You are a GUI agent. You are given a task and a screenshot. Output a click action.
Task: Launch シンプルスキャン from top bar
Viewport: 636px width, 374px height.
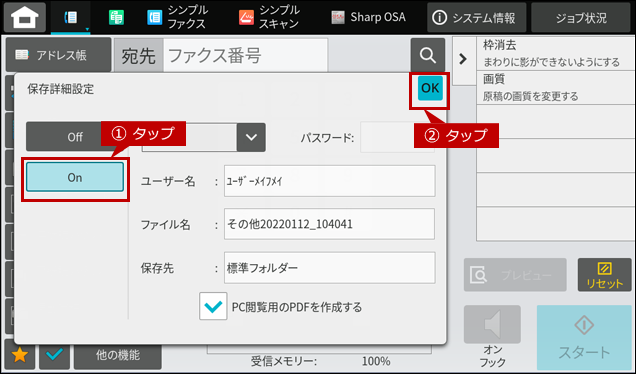[269, 17]
